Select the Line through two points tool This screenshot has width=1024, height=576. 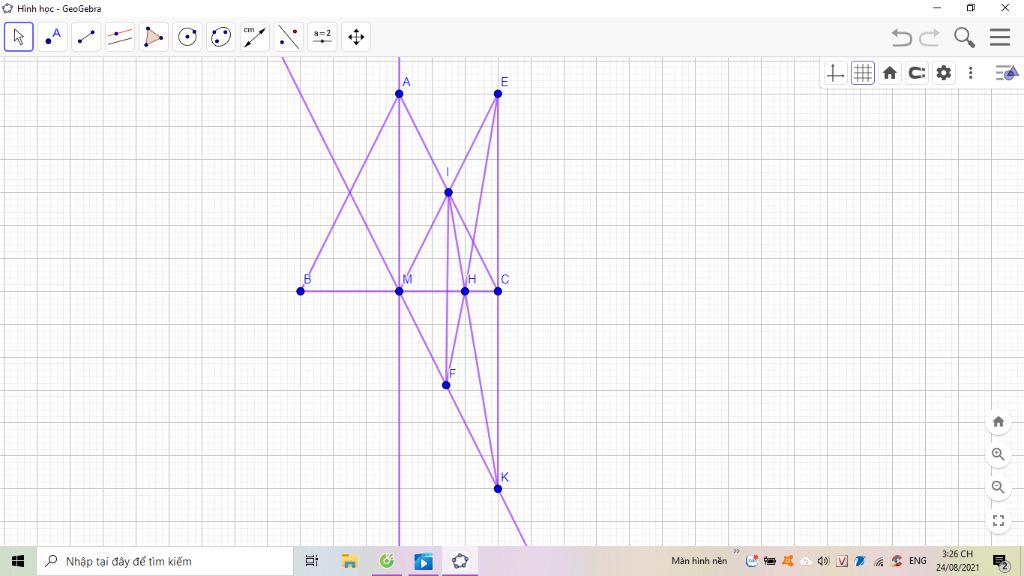point(86,37)
